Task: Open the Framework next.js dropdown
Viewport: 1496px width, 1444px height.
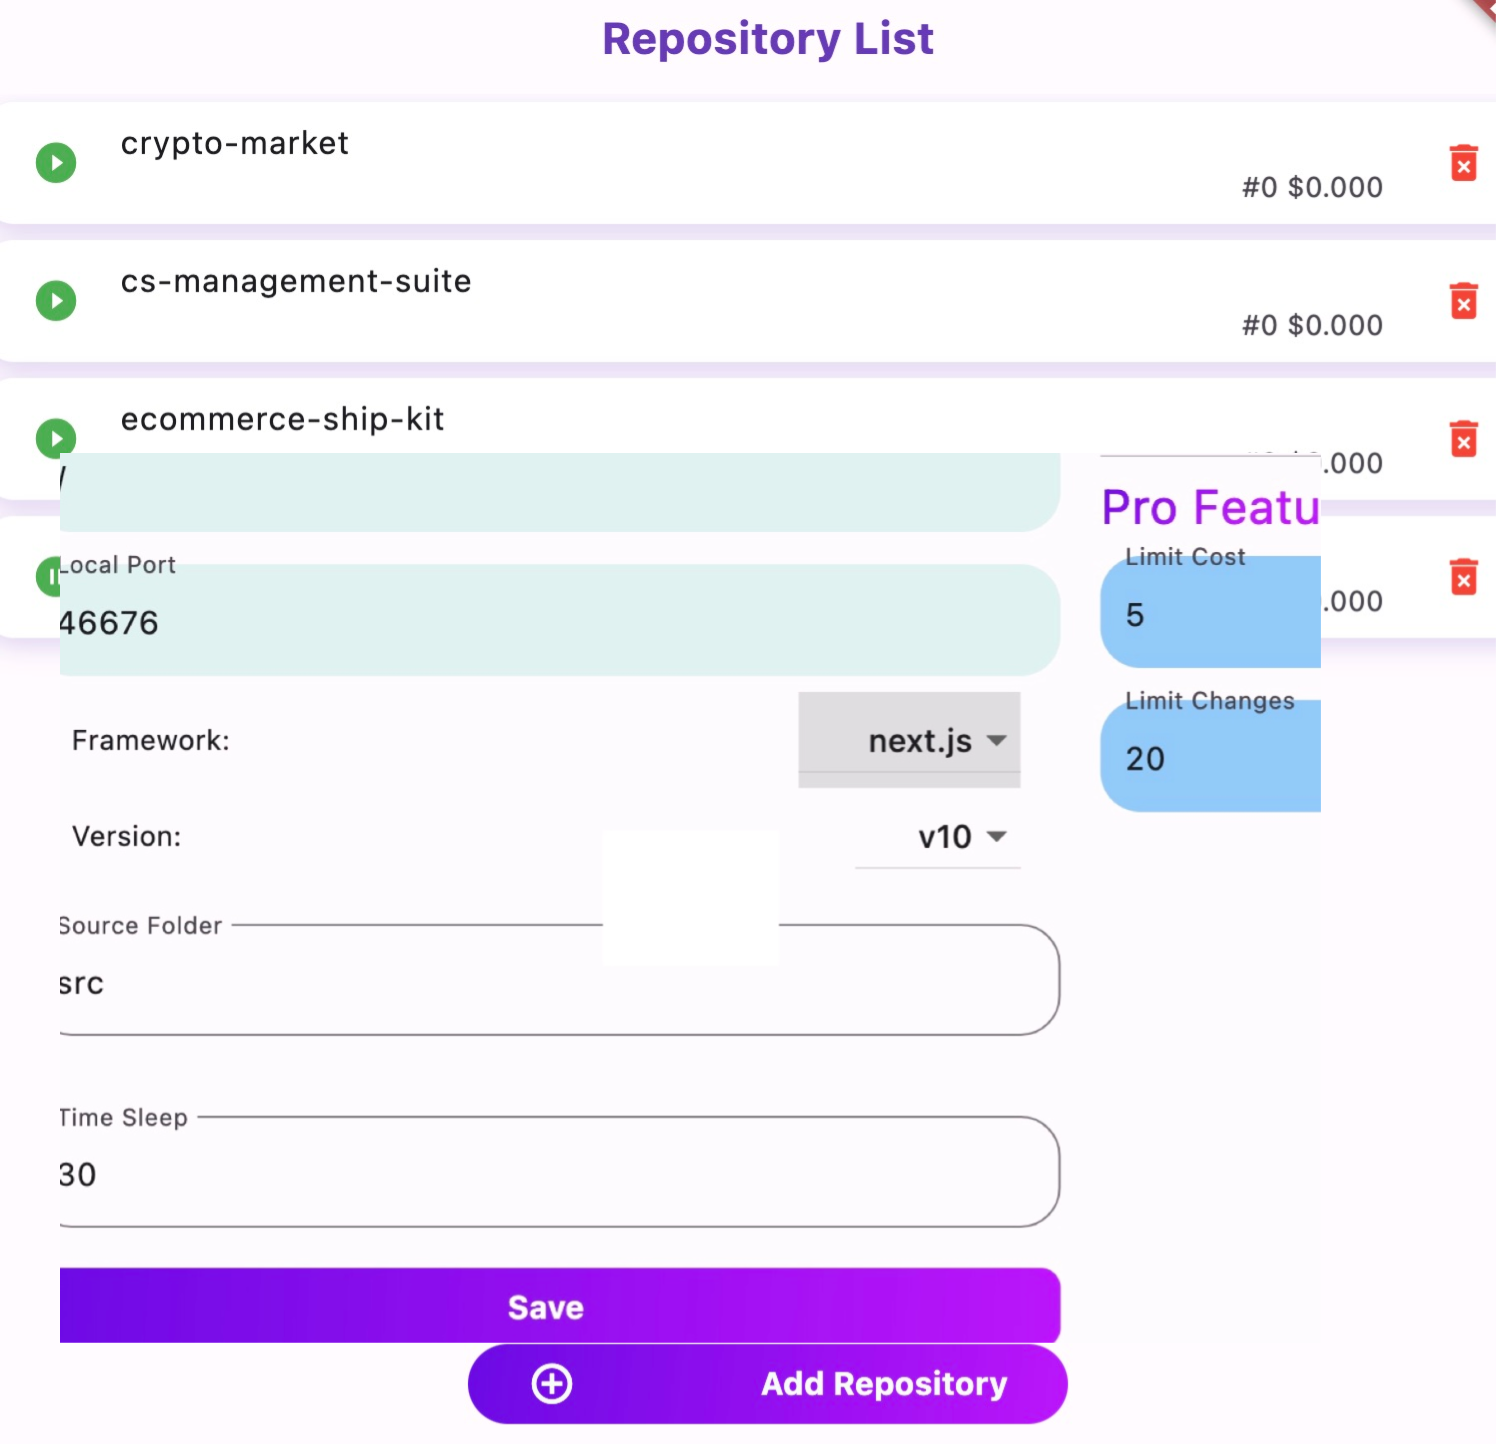Action: [x=936, y=741]
